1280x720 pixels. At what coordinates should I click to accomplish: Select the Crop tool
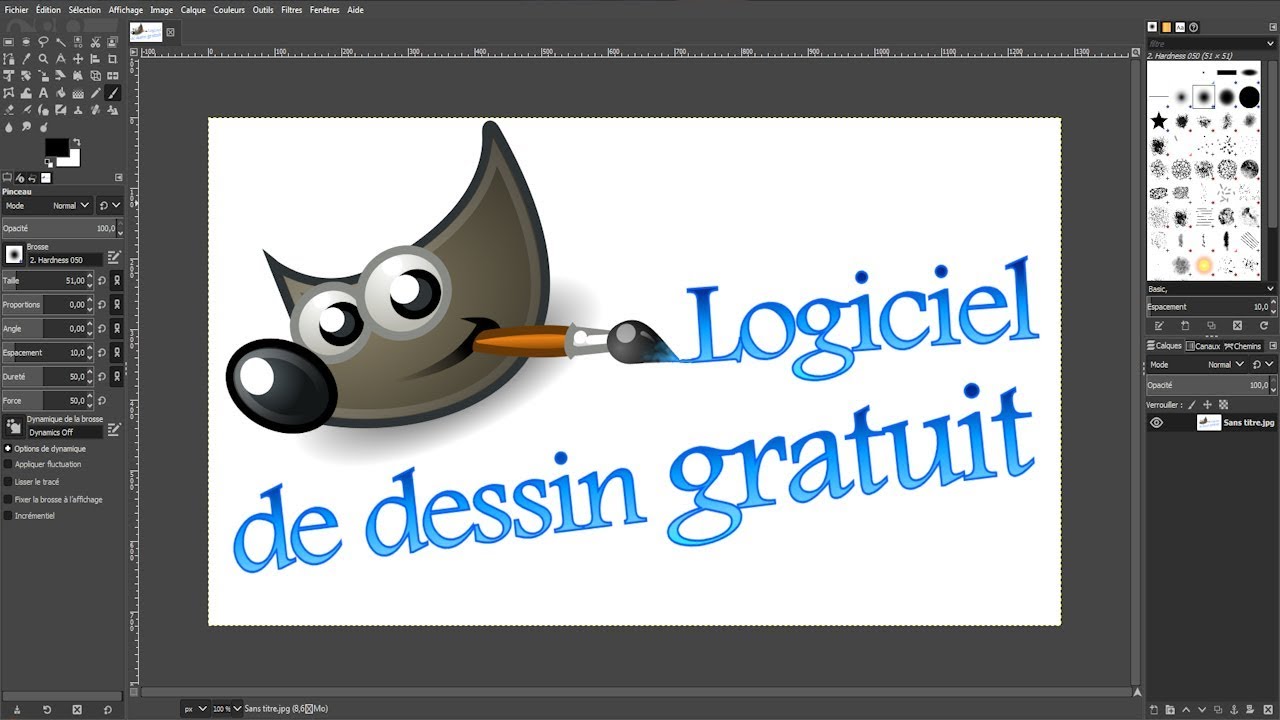point(113,59)
